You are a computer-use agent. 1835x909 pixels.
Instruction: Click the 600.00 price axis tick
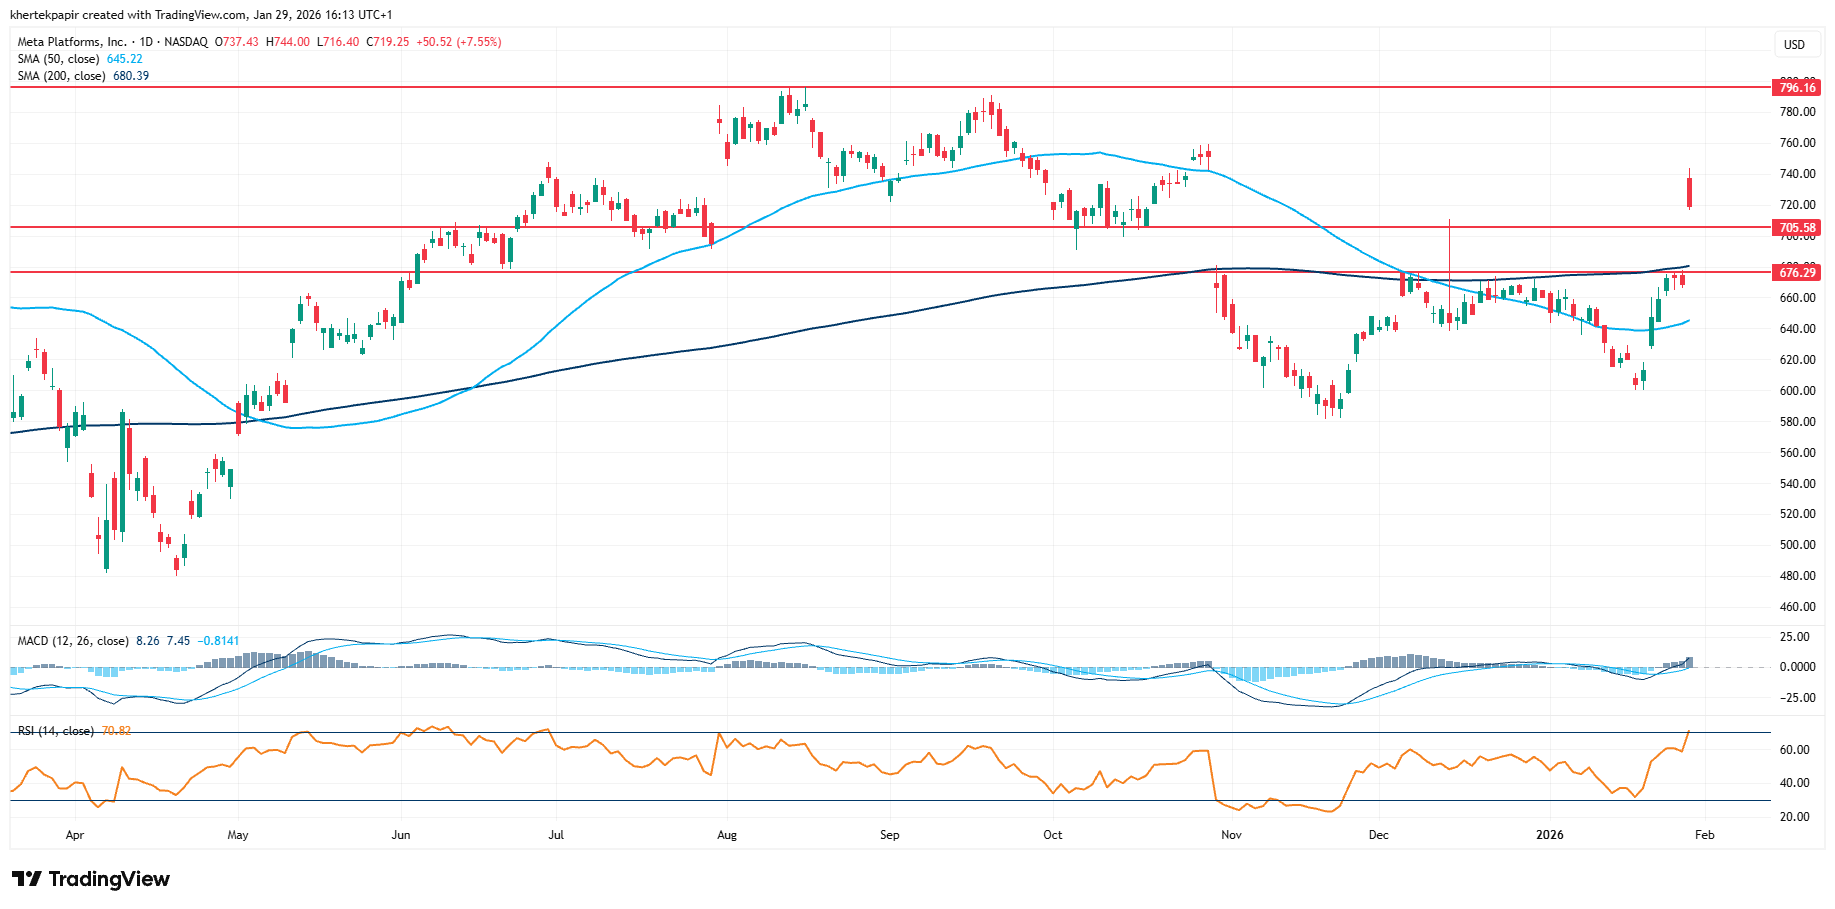(1796, 391)
